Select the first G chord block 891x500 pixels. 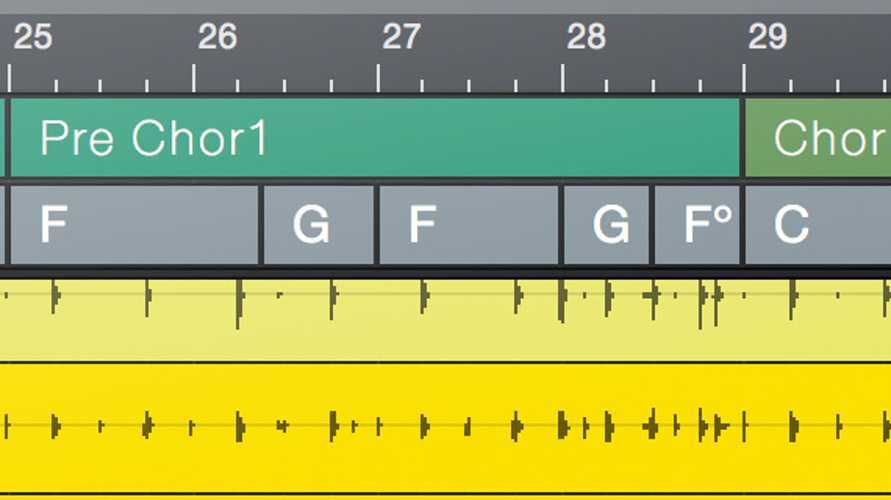coord(319,225)
